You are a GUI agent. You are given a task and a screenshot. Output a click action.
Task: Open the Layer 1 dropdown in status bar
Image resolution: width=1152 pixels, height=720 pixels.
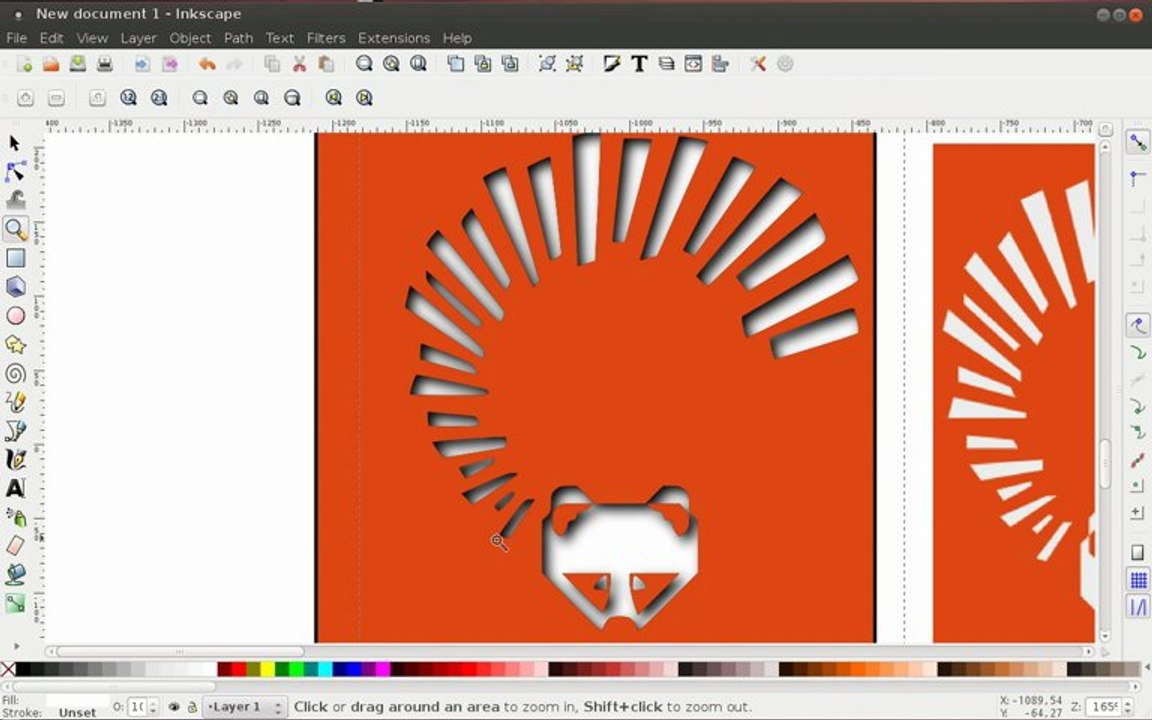(x=244, y=707)
